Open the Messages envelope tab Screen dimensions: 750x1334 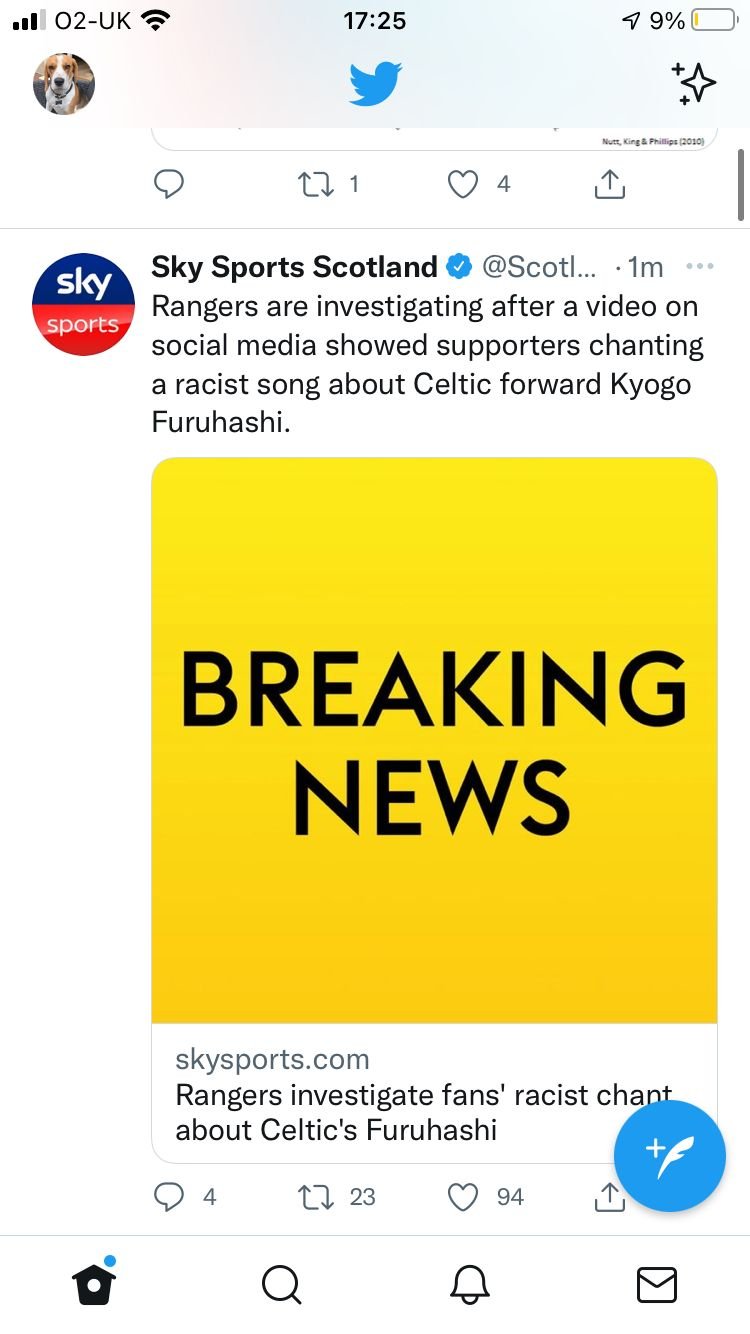click(657, 1285)
